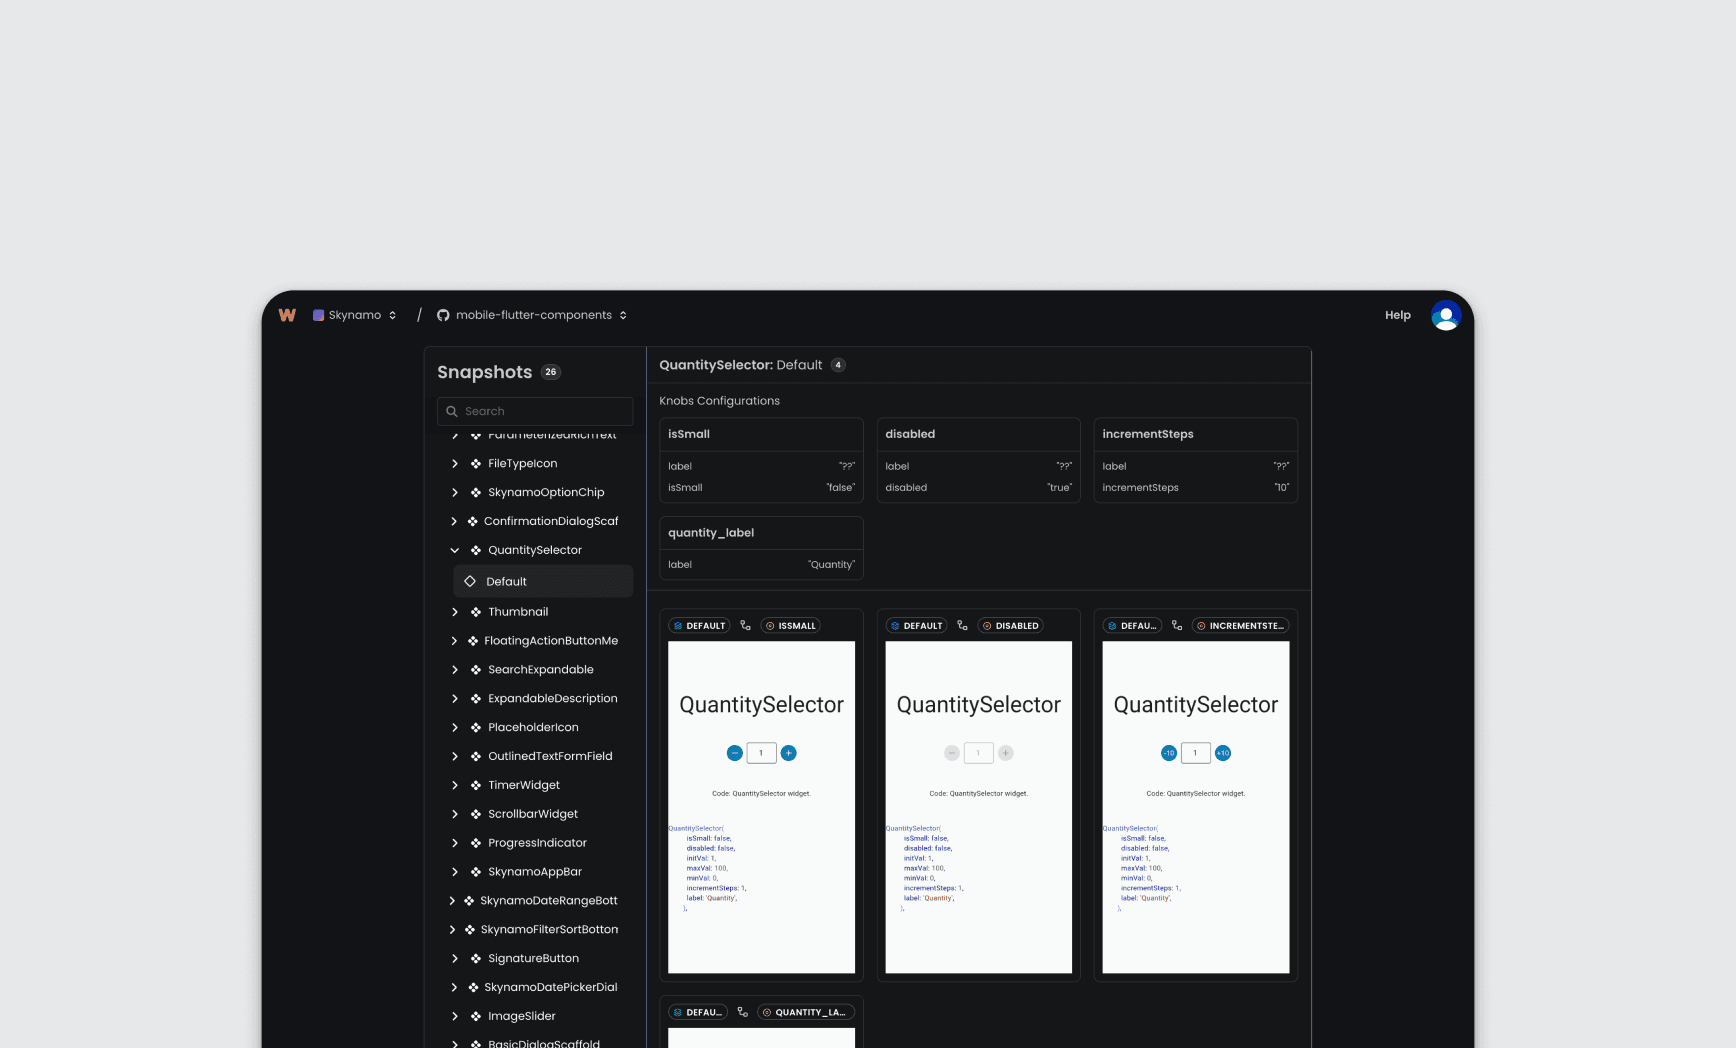
Task: Click the branch icon on quantity_label snapshot
Action: click(742, 1012)
